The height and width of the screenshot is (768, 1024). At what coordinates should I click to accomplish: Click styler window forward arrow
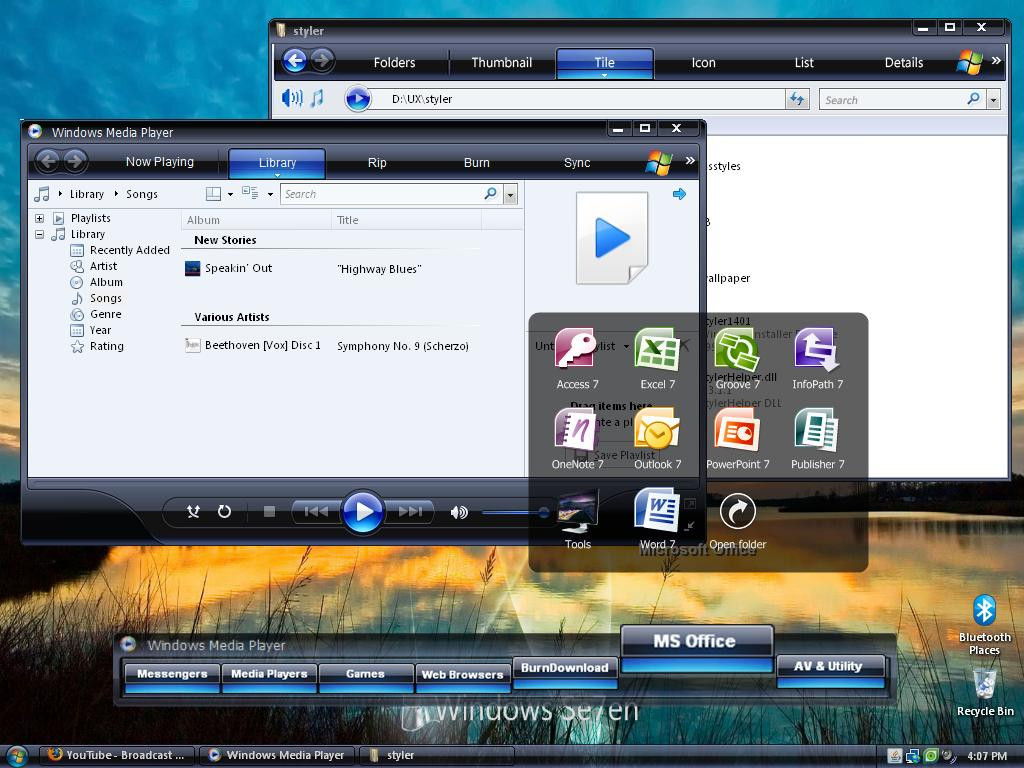point(322,61)
